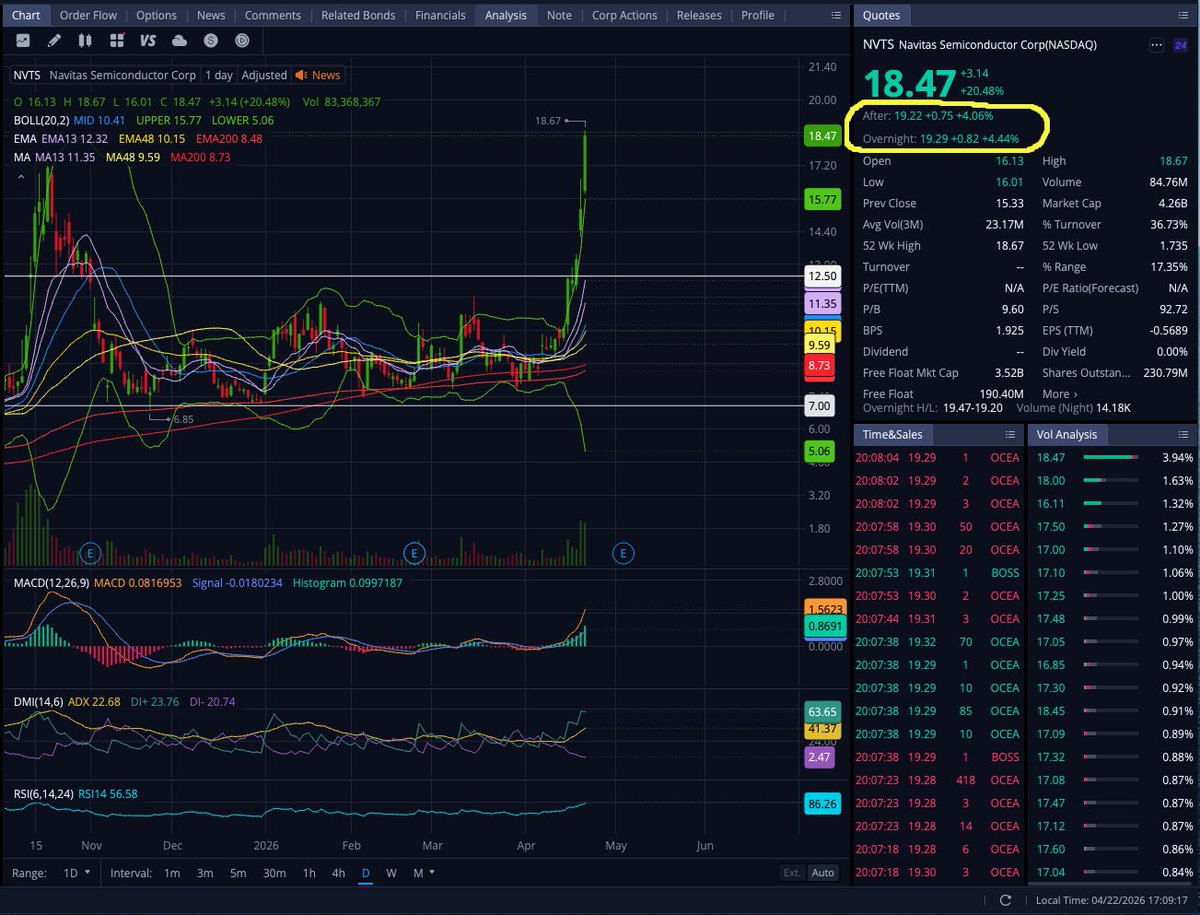1200x915 pixels.
Task: Open the candlestick chart type icon
Action: coord(85,41)
